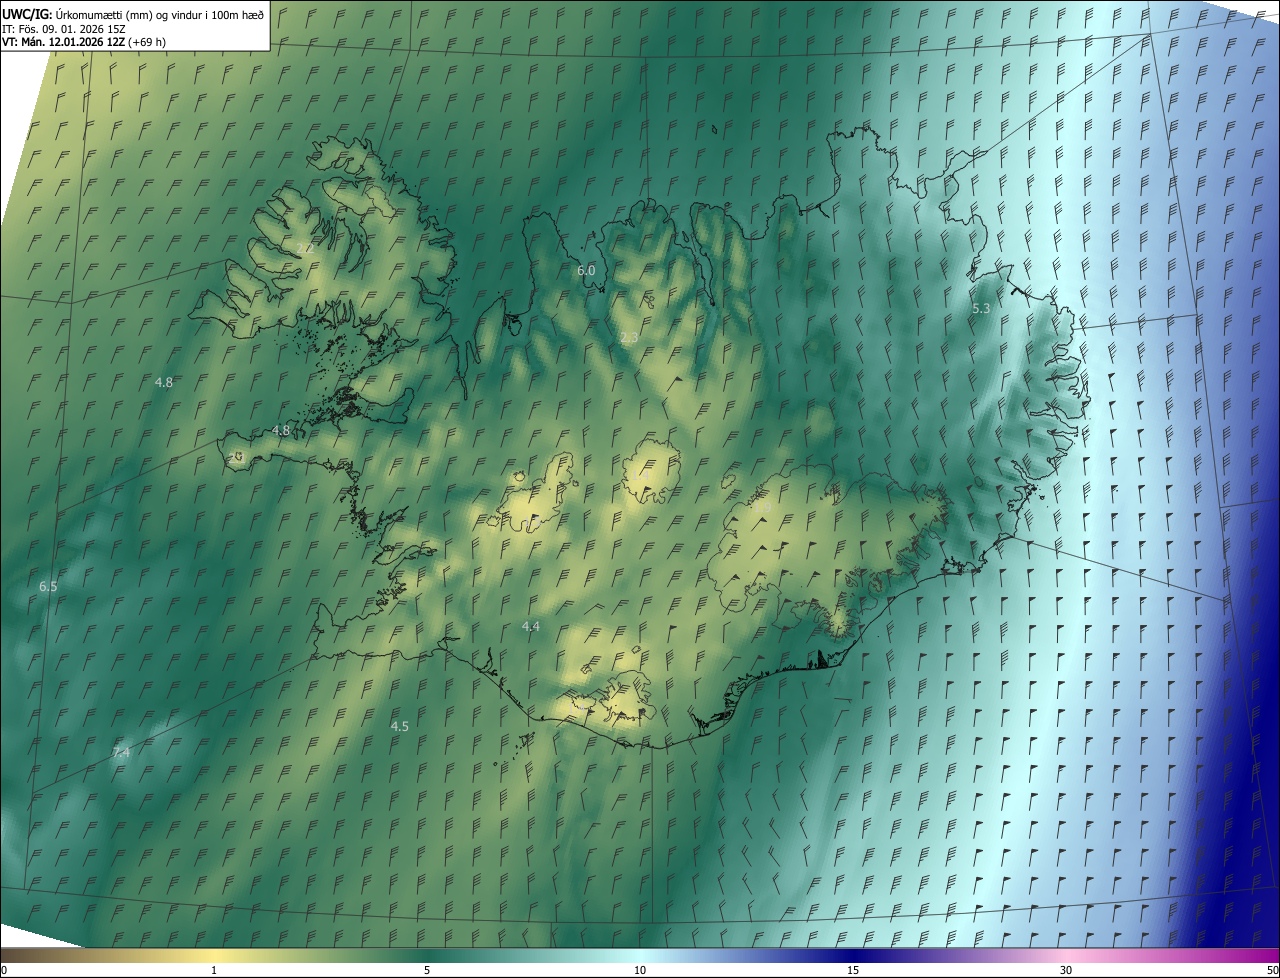Click the 4.5 value label off the southwest coast

tap(400, 726)
